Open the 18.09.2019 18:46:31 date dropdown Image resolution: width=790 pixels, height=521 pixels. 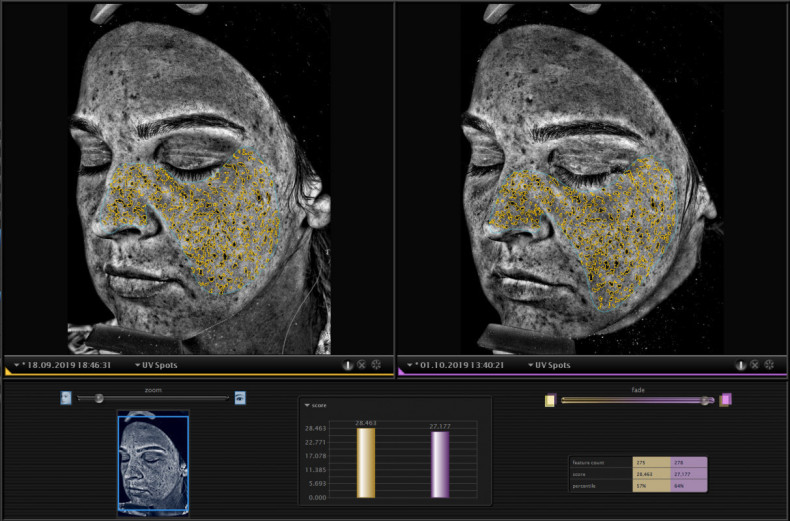point(60,366)
